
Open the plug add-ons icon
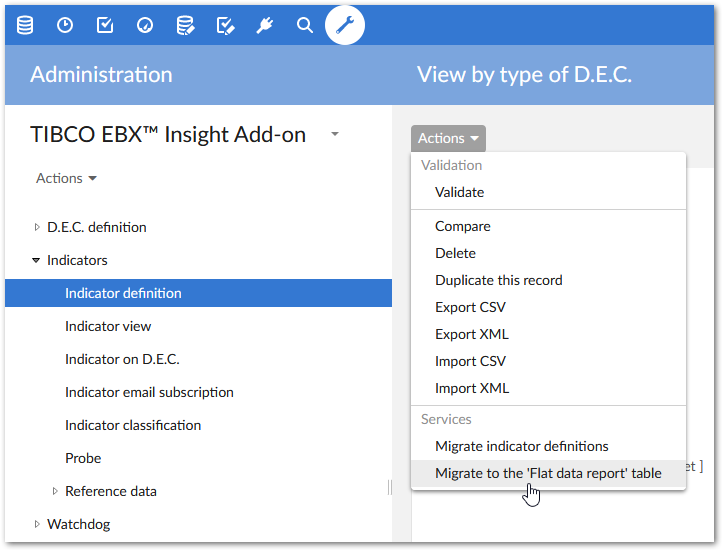(265, 25)
